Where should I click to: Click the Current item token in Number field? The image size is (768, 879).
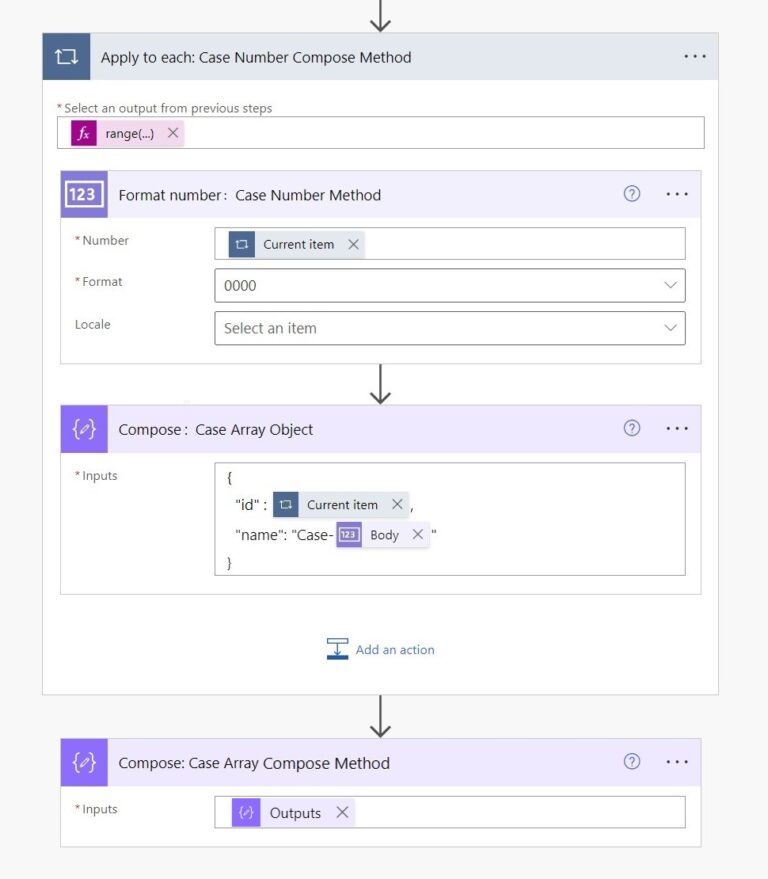[301, 243]
